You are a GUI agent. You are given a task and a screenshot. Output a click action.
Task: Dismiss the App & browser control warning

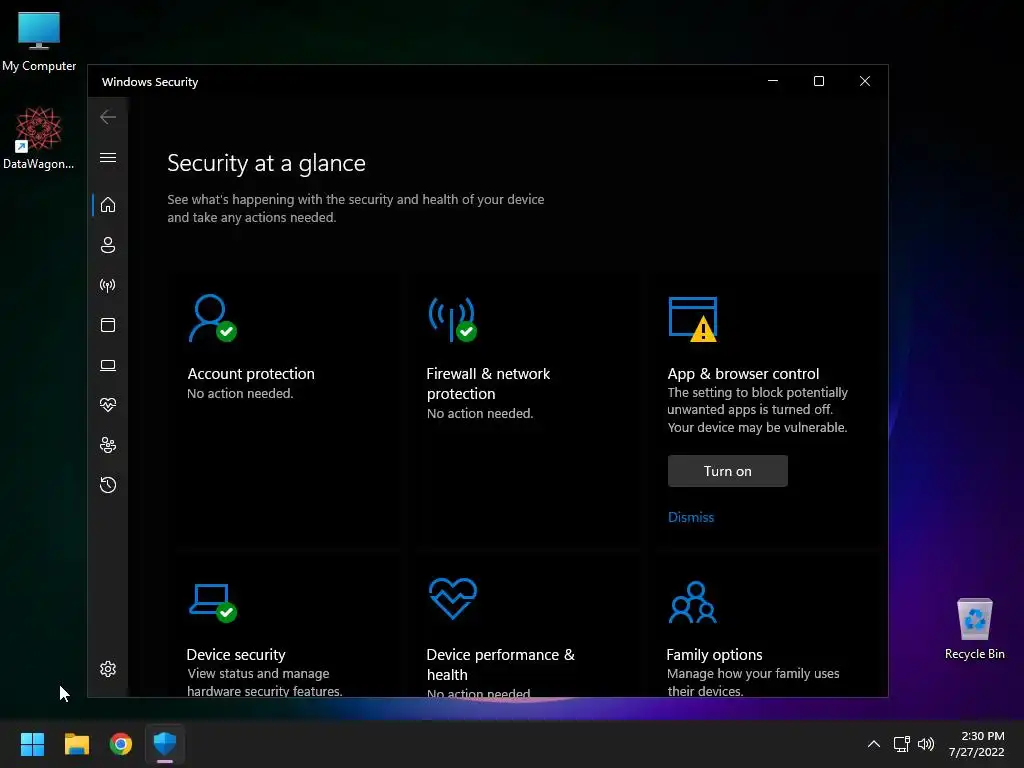tap(691, 517)
